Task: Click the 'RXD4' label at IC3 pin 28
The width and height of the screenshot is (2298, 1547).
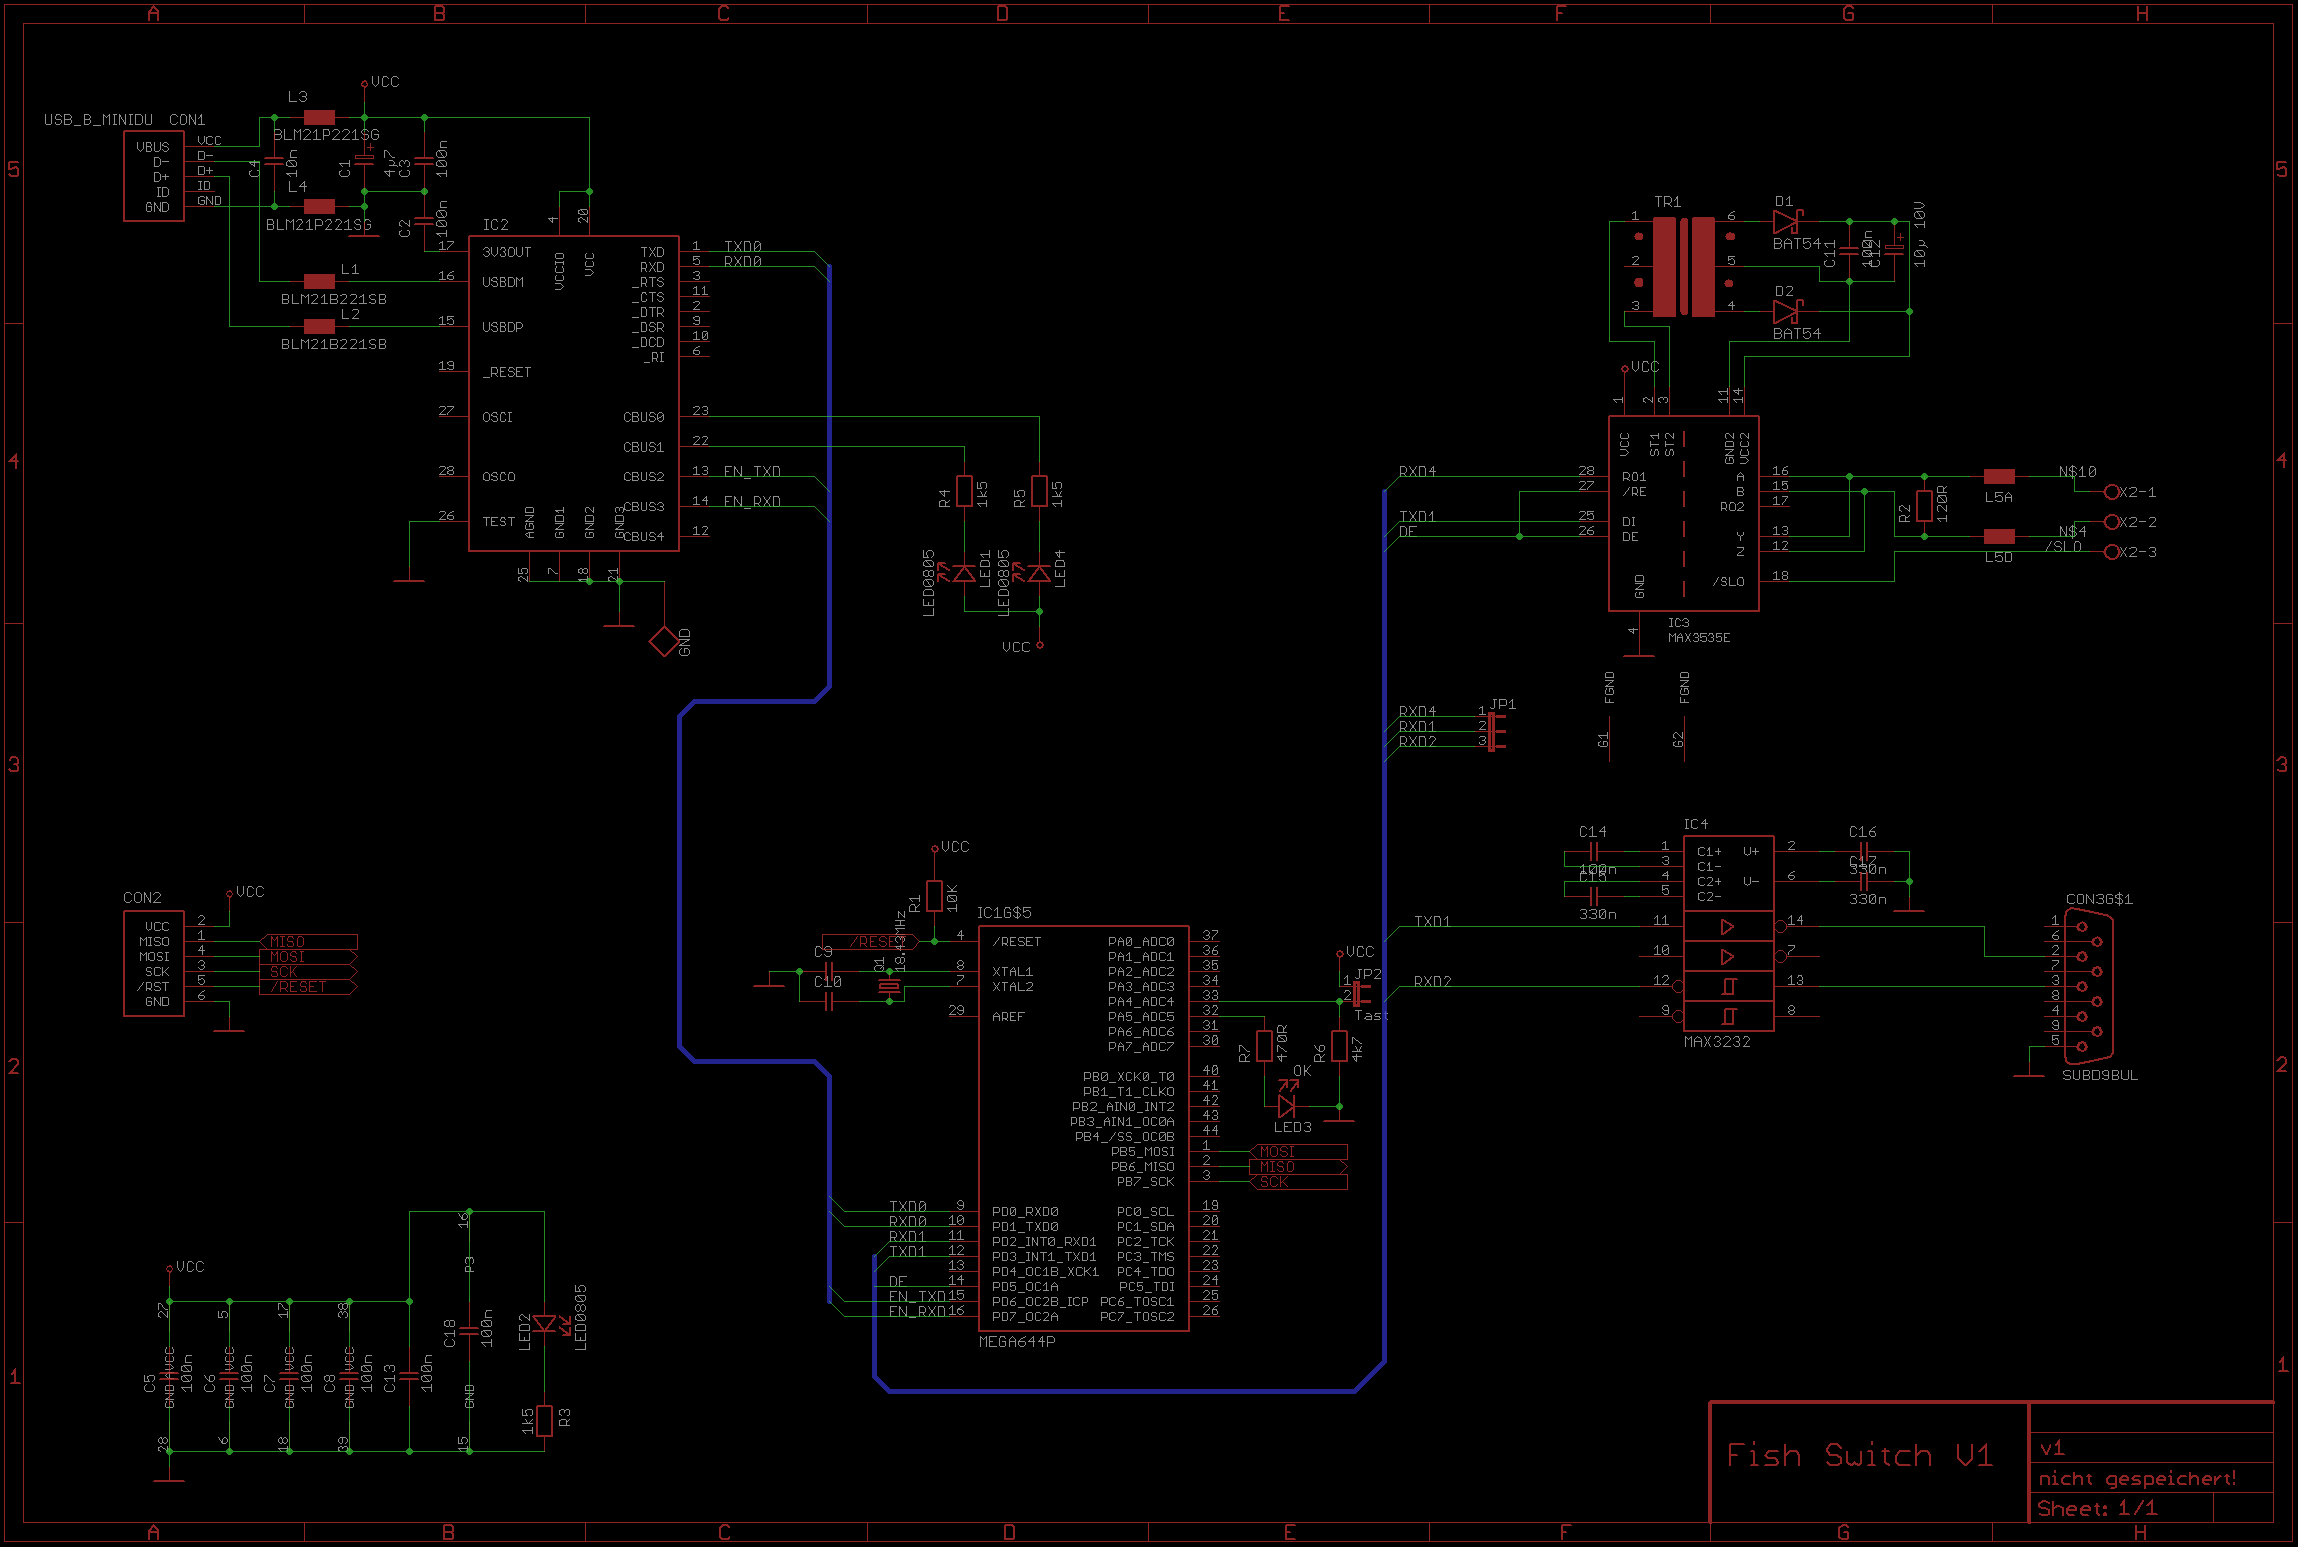Action: [x=1418, y=472]
